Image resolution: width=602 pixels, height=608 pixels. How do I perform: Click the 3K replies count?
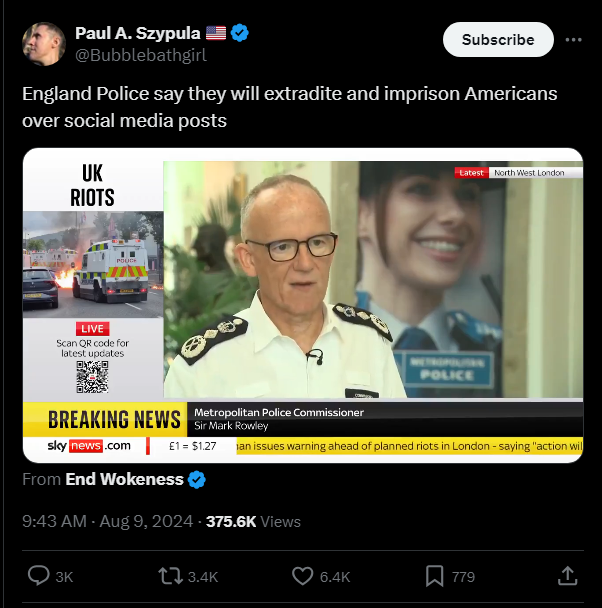click(x=64, y=577)
